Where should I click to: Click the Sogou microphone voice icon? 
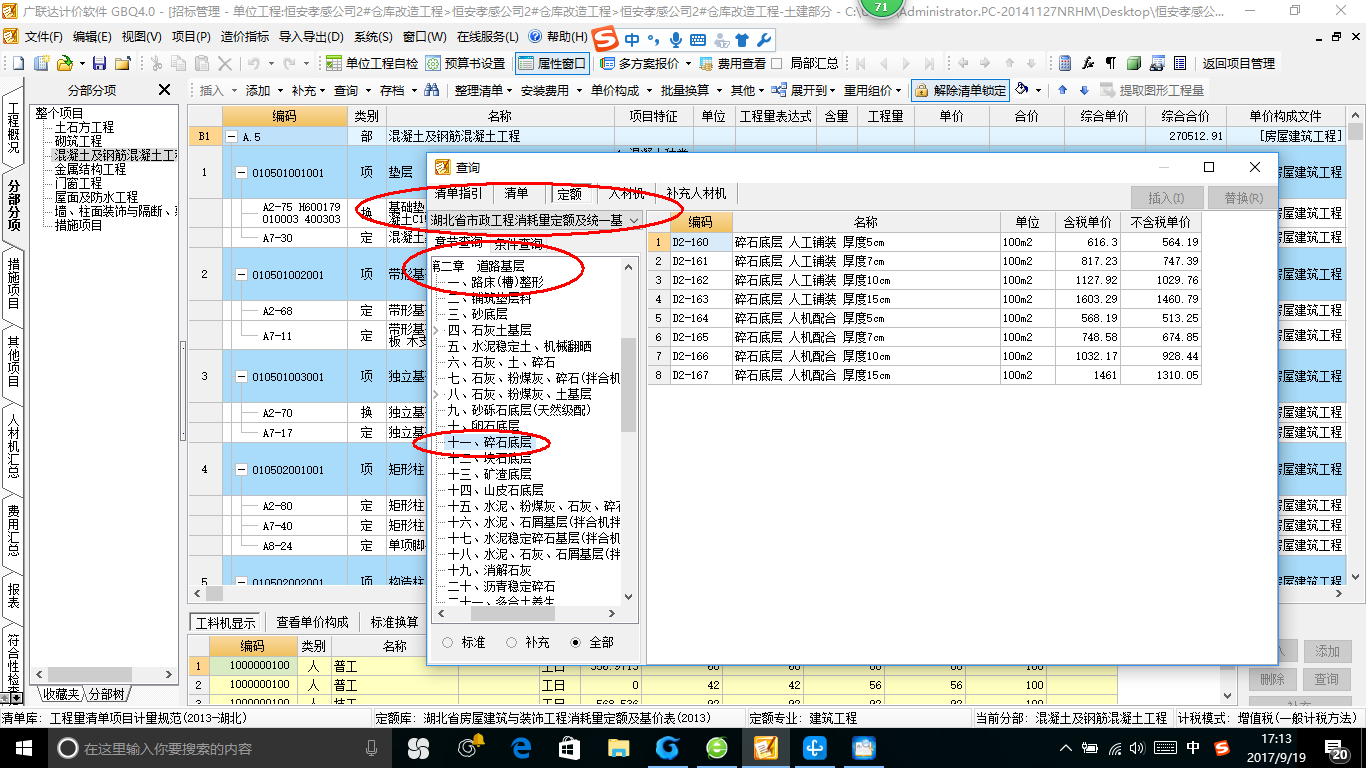(x=676, y=40)
